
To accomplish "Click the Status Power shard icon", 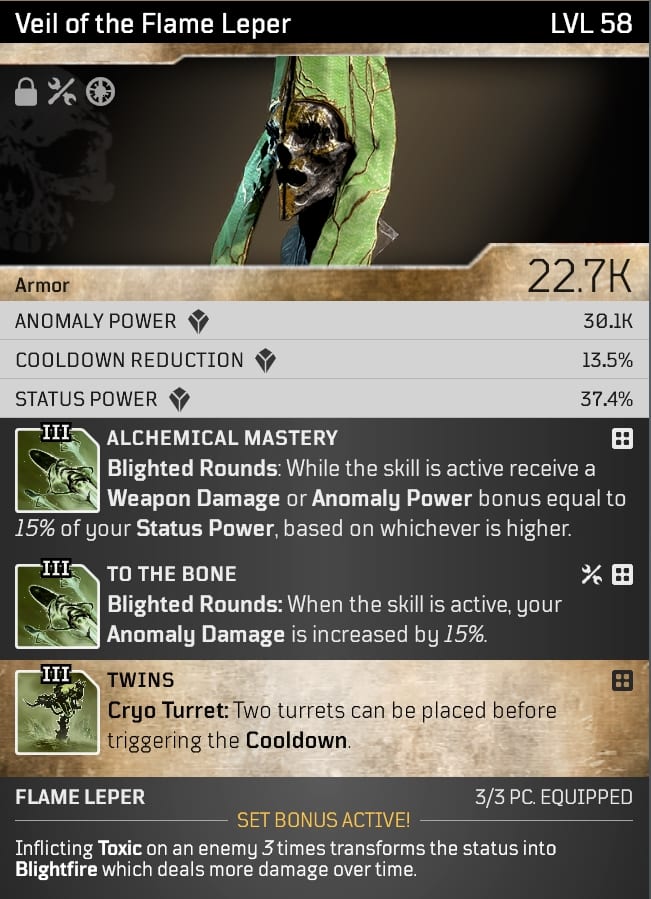I will pyautogui.click(x=180, y=400).
